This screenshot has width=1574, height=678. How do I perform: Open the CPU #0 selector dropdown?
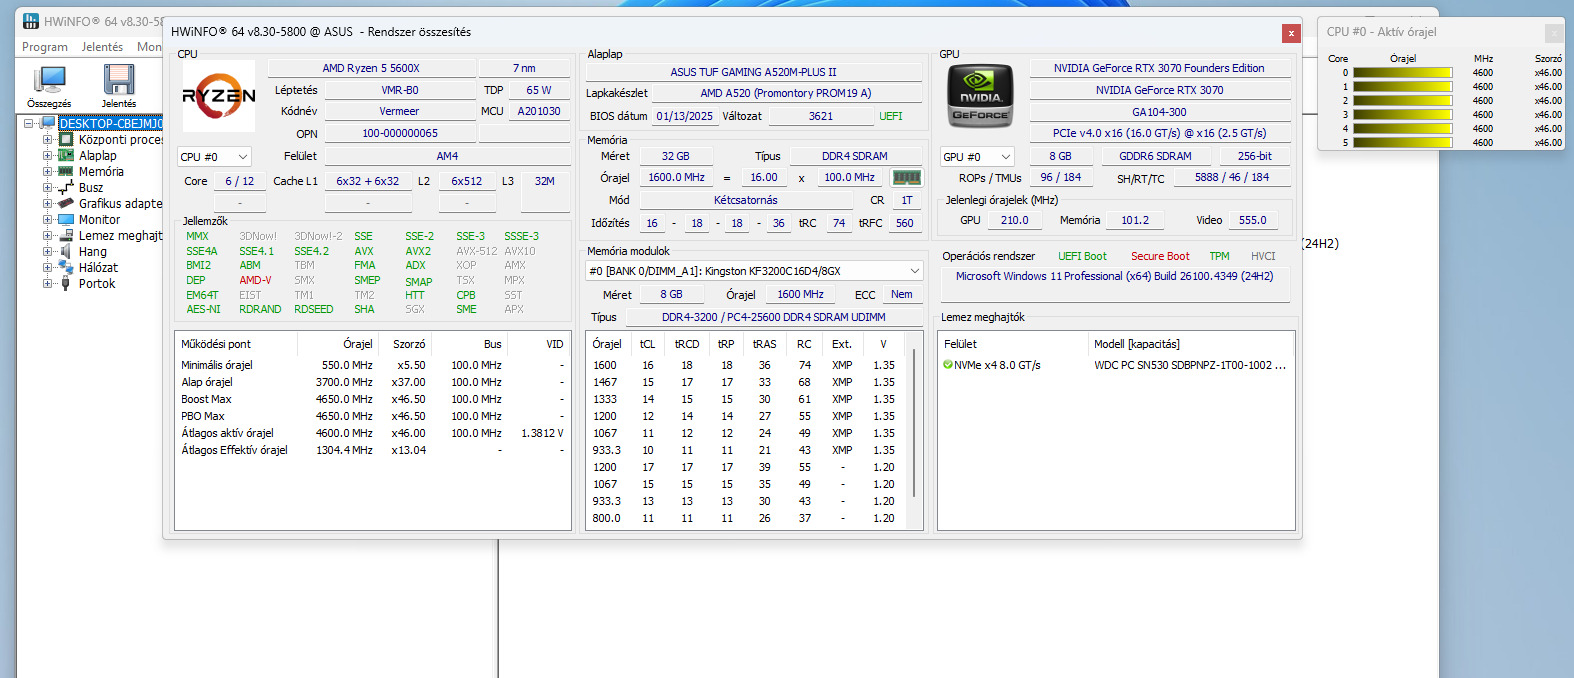214,157
